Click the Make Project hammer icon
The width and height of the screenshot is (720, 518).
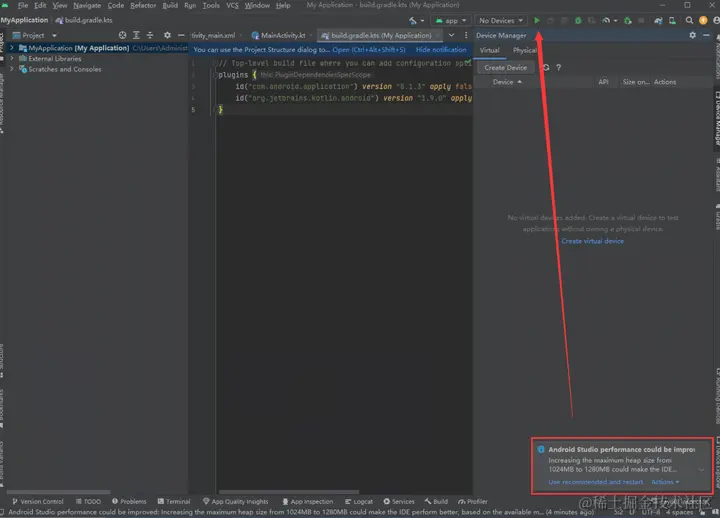pyautogui.click(x=413, y=21)
